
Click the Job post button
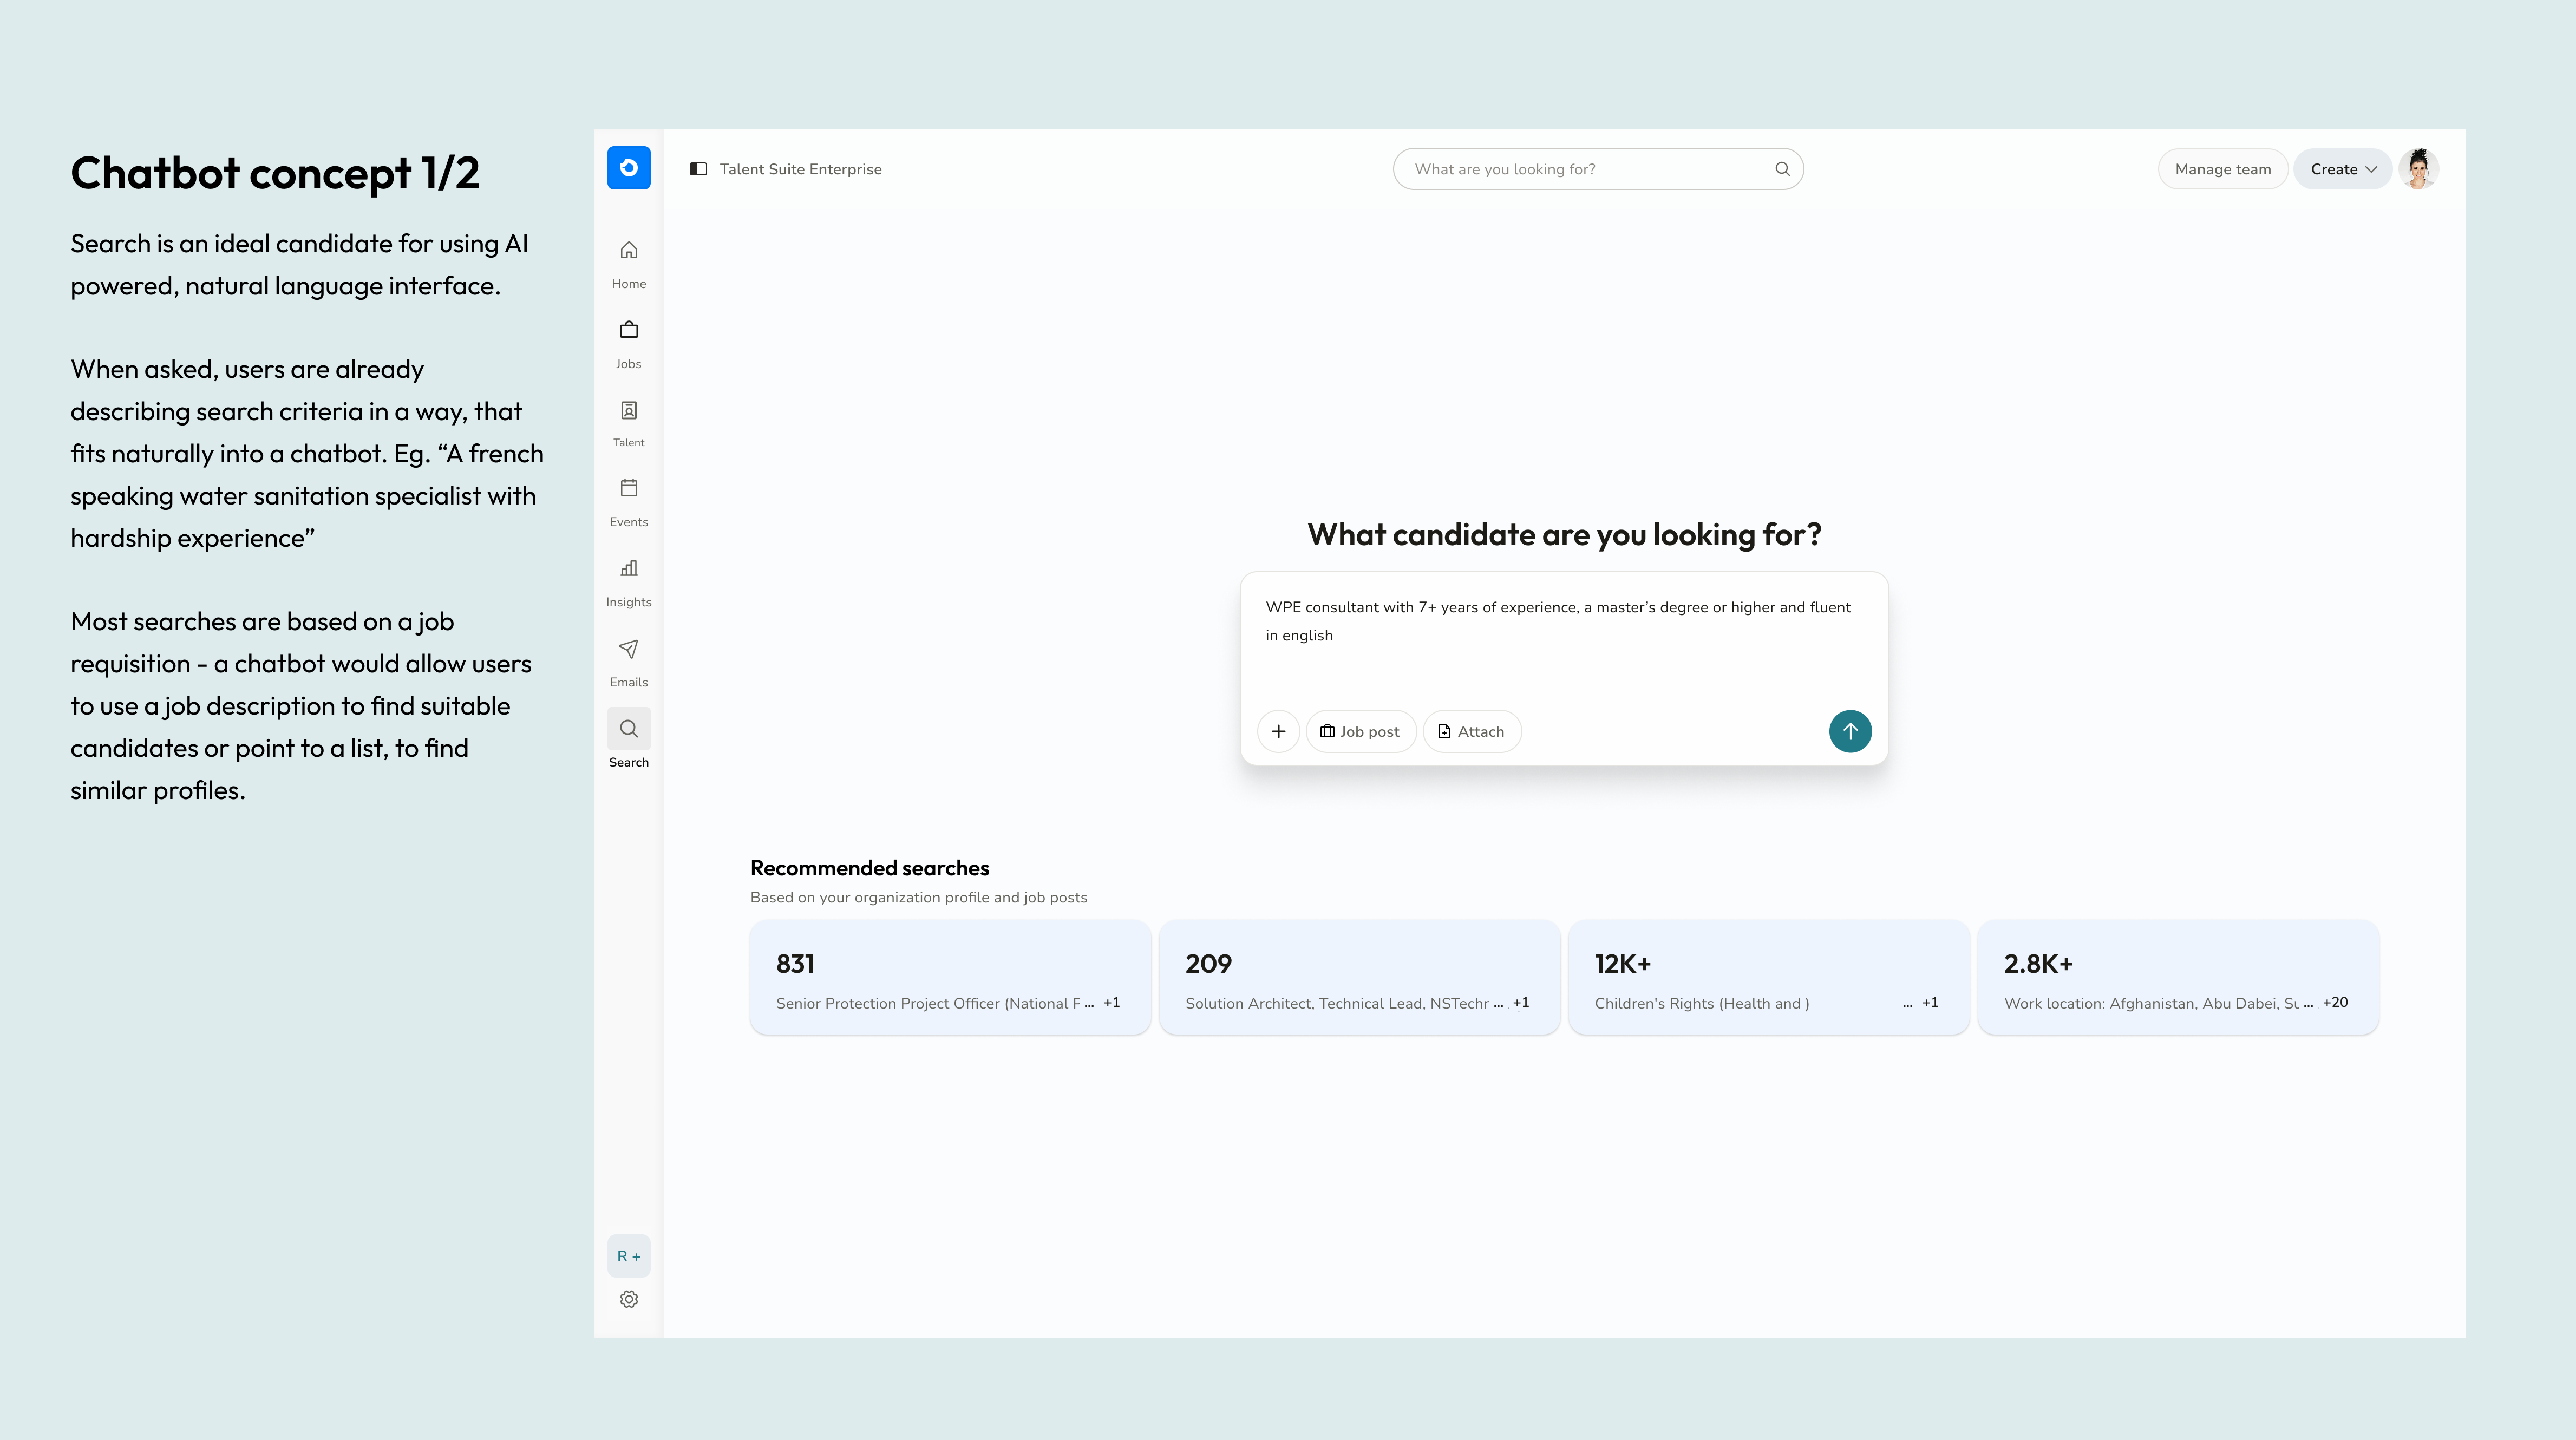(x=1360, y=731)
